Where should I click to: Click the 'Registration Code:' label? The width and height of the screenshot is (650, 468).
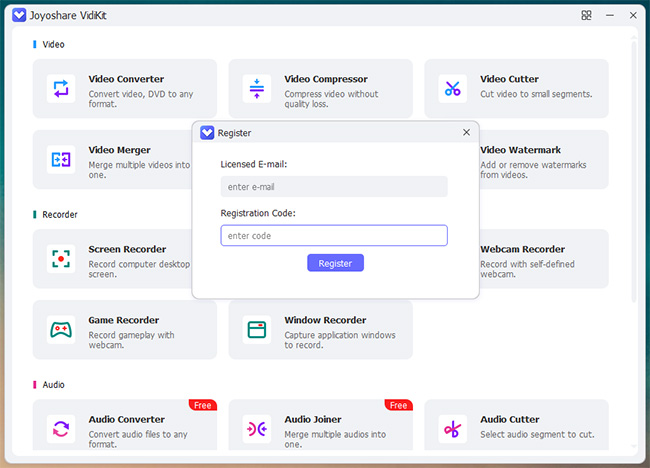tap(258, 213)
